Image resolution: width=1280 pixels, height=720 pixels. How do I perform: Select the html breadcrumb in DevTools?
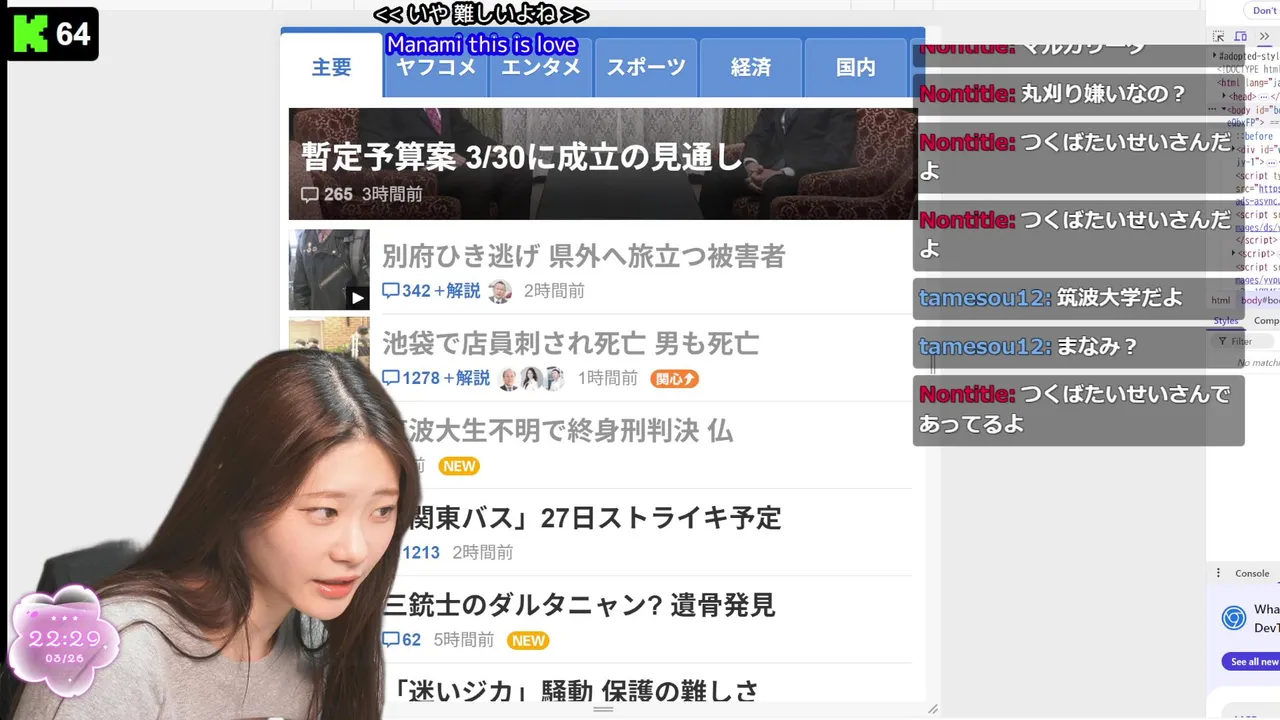(x=1221, y=300)
